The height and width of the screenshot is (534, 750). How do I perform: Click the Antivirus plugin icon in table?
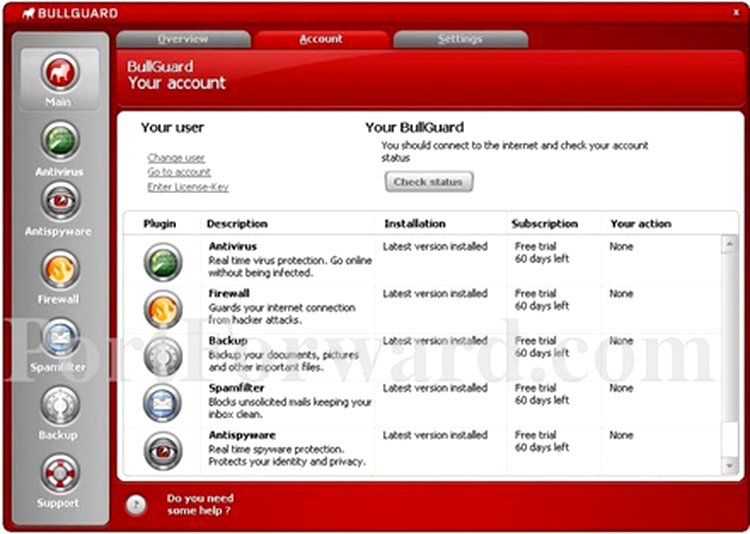coord(163,262)
